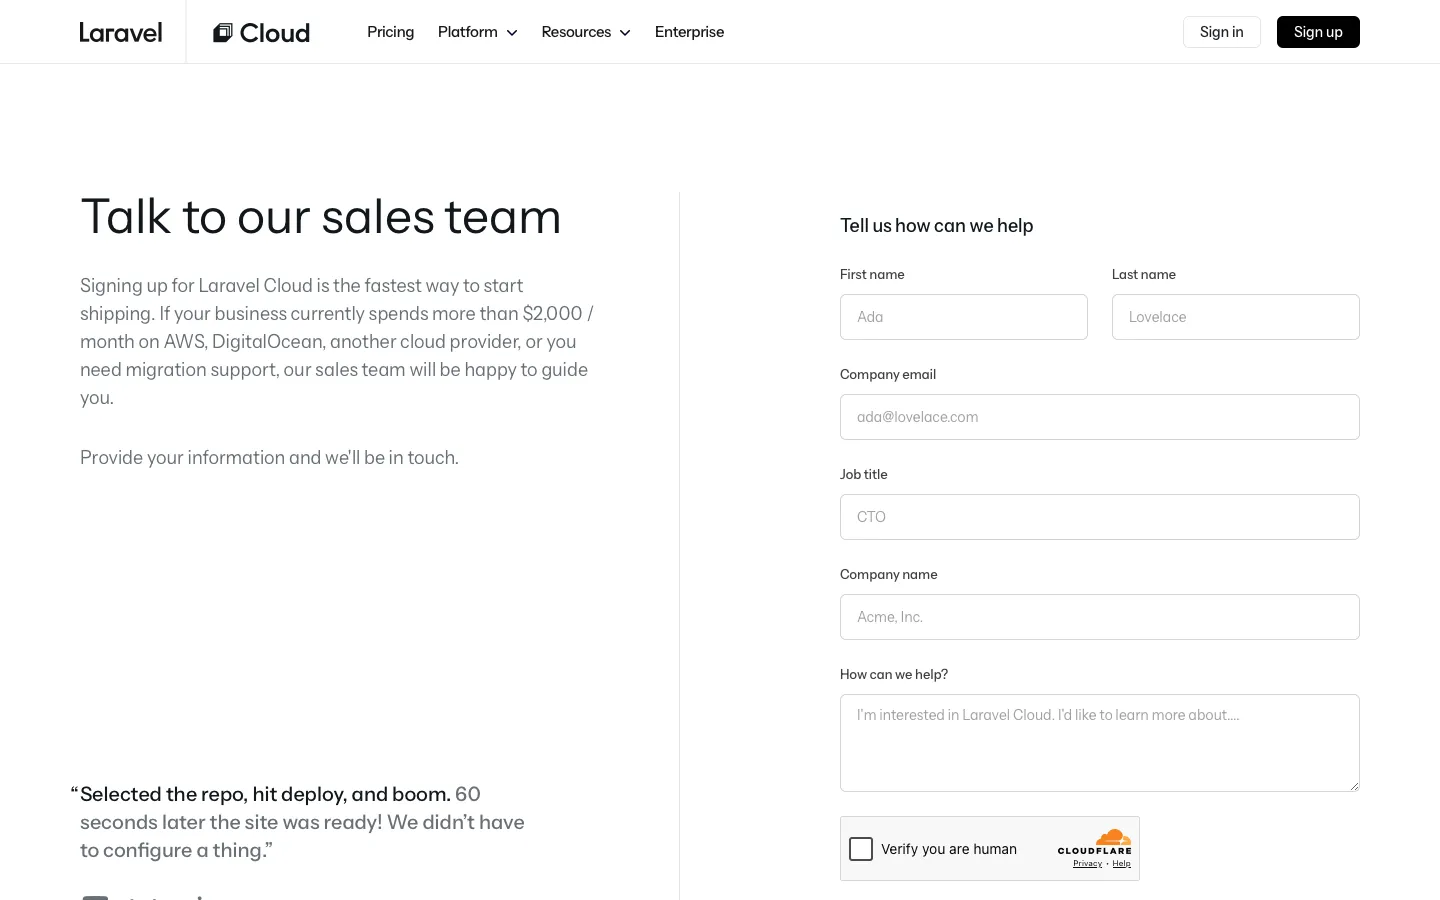Click the 'Talk to our sales team' heading

(321, 217)
